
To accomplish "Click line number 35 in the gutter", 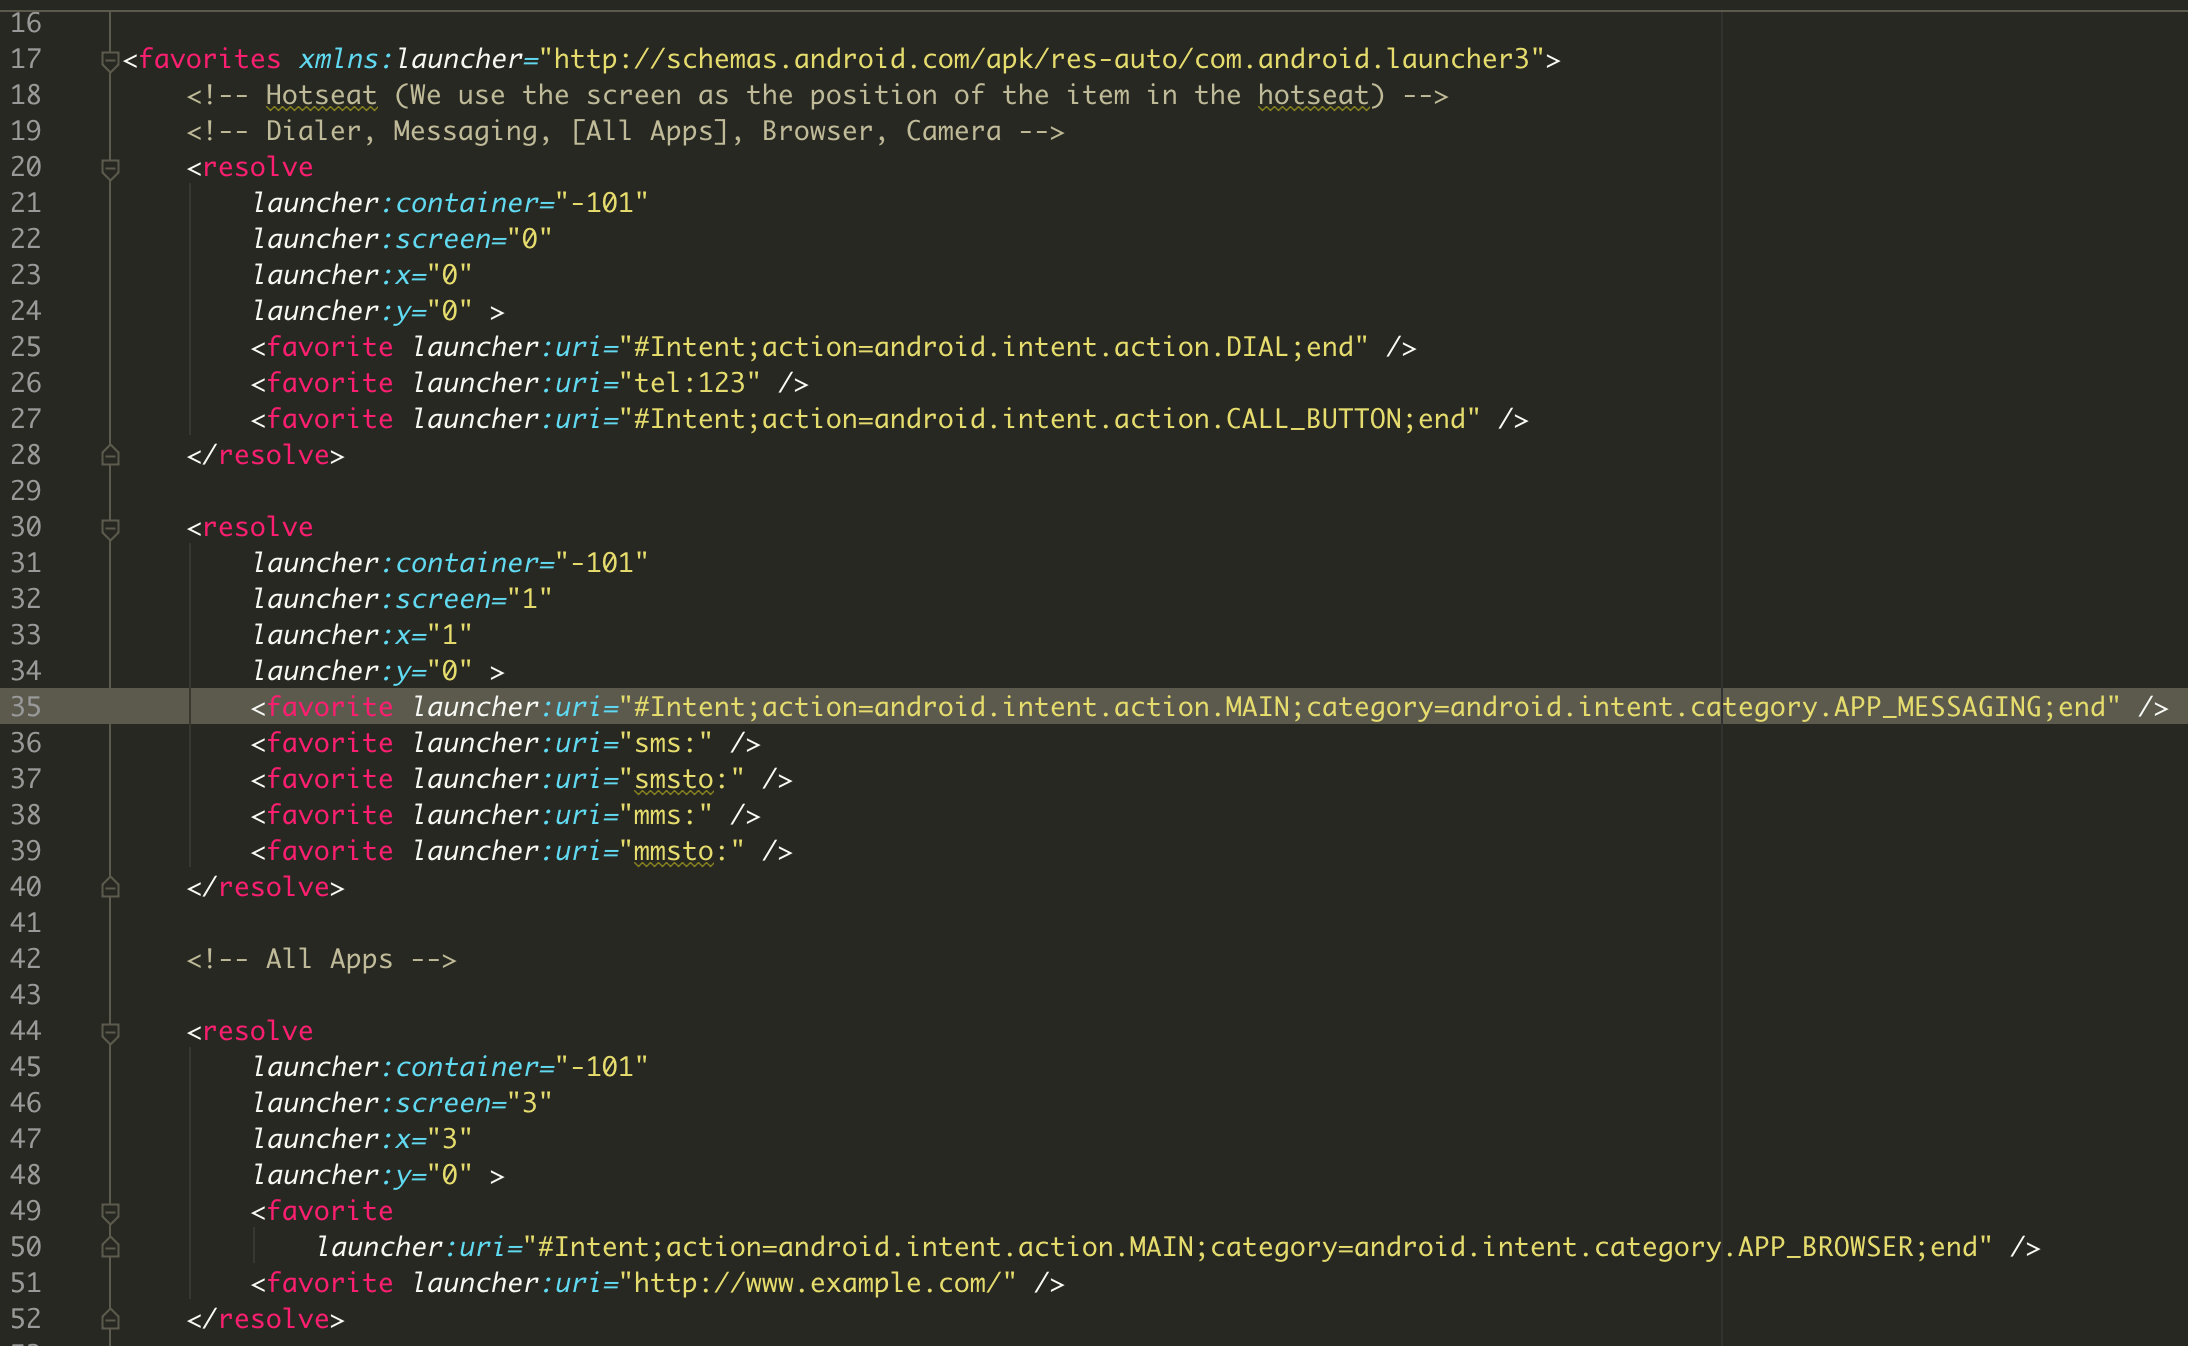I will point(26,707).
